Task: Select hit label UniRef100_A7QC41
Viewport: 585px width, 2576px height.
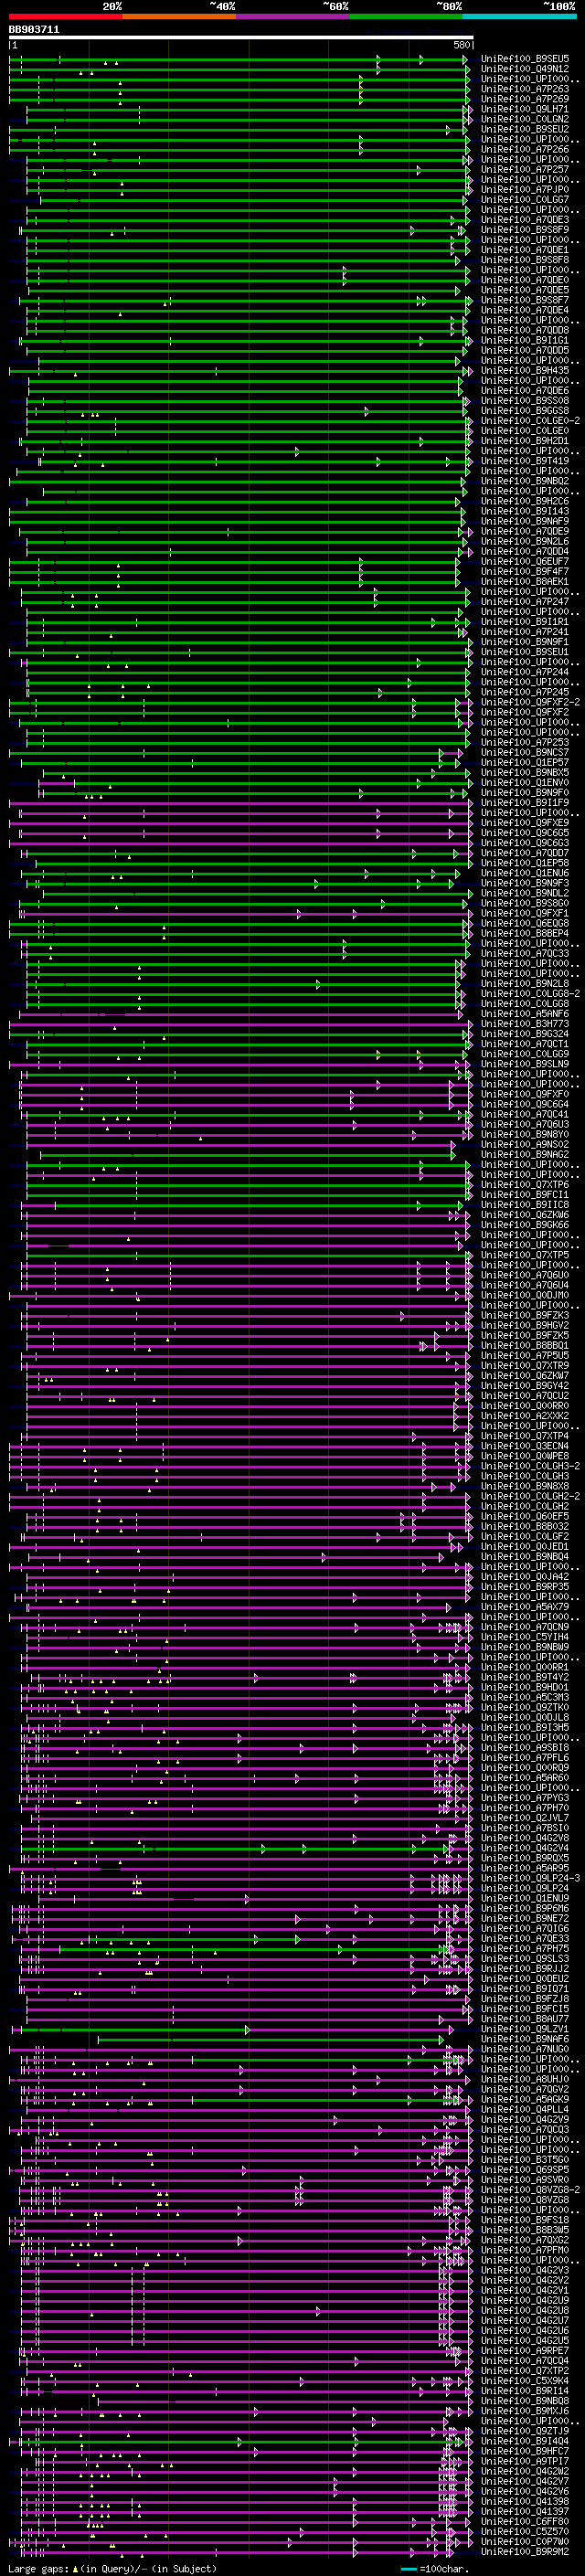Action: tap(525, 1114)
